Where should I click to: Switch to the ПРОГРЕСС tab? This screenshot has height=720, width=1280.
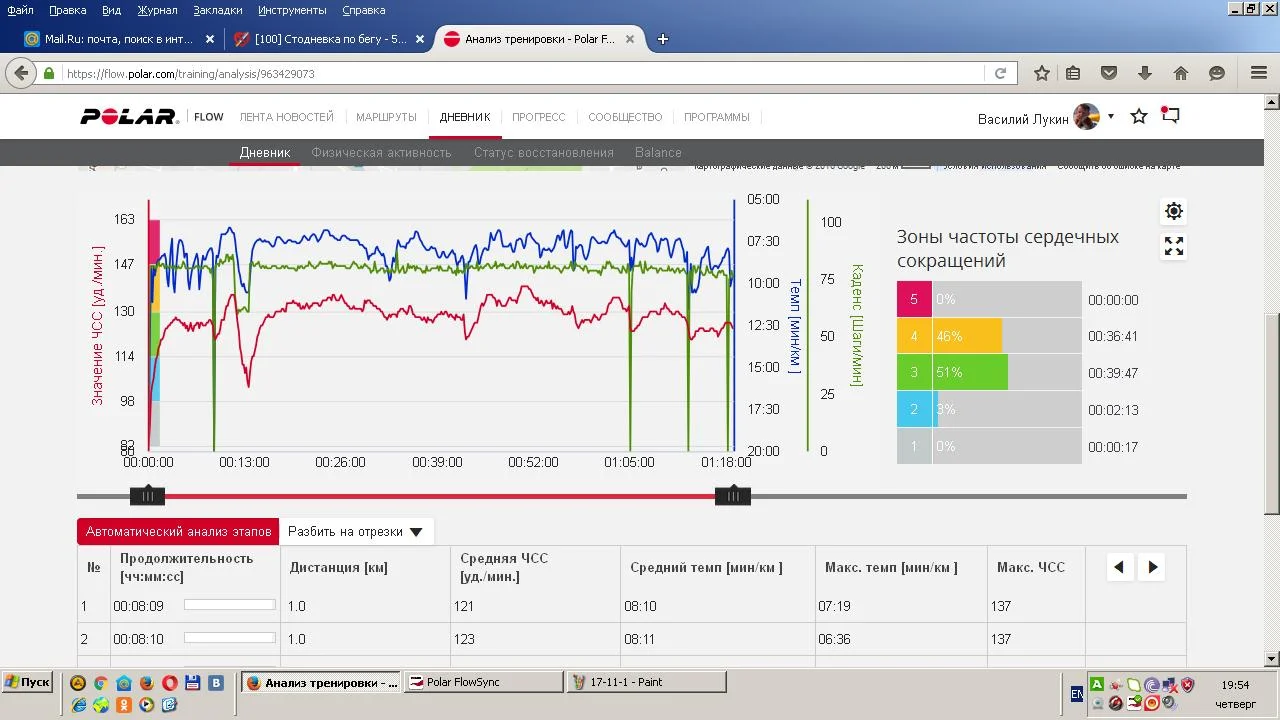[538, 117]
